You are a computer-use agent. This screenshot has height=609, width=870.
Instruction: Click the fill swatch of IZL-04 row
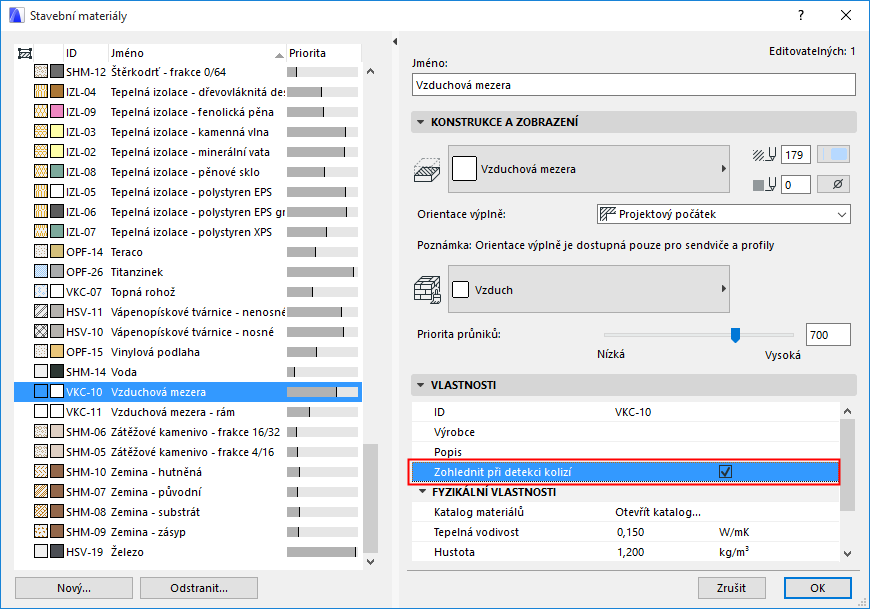click(x=41, y=92)
